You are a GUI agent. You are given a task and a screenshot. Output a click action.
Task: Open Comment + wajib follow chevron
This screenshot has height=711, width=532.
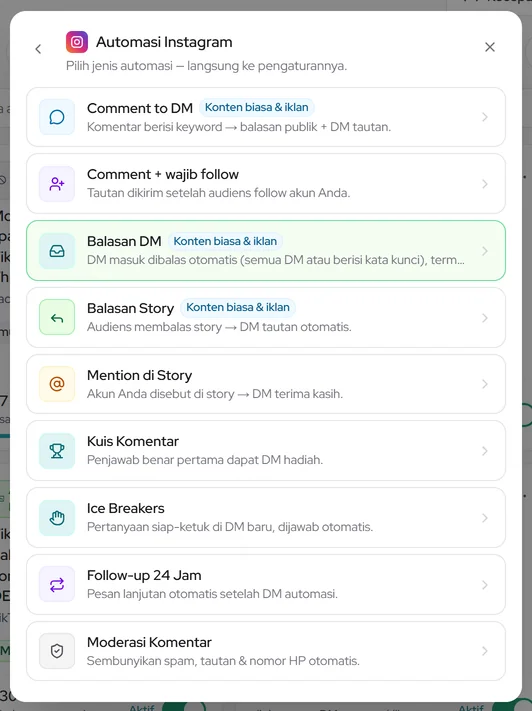485,184
